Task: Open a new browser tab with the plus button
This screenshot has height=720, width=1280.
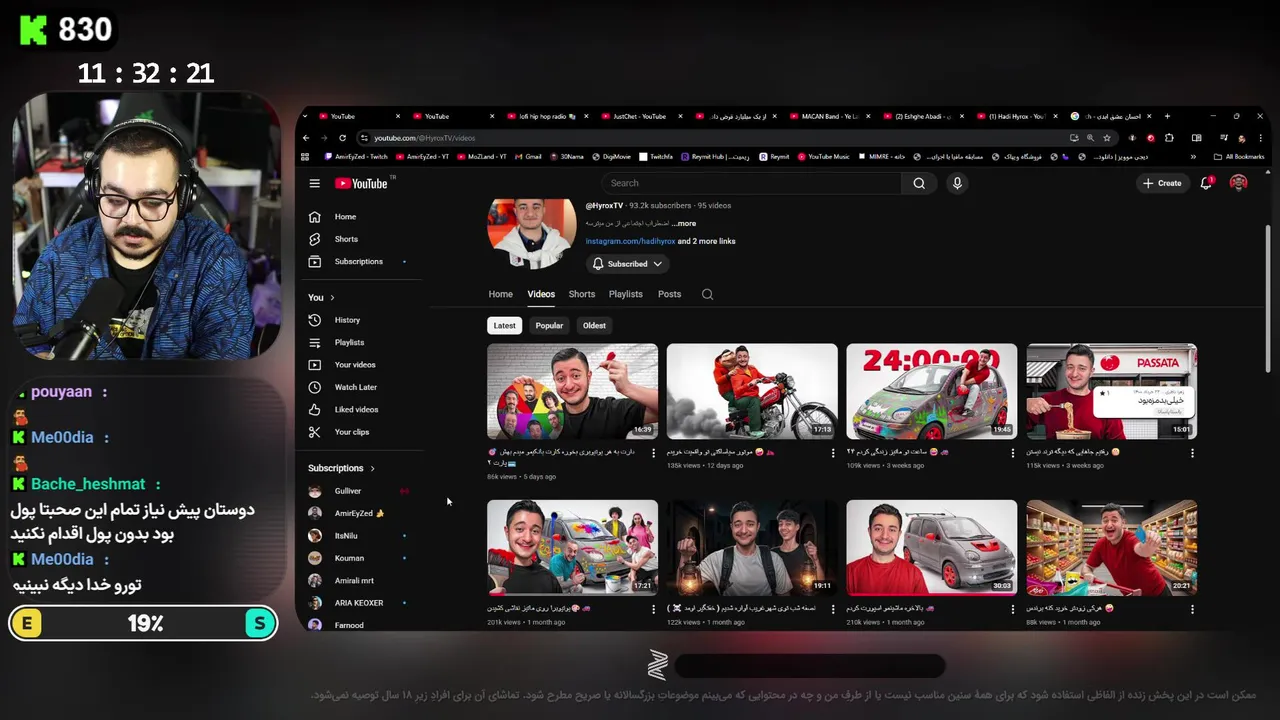Action: pos(1166,116)
